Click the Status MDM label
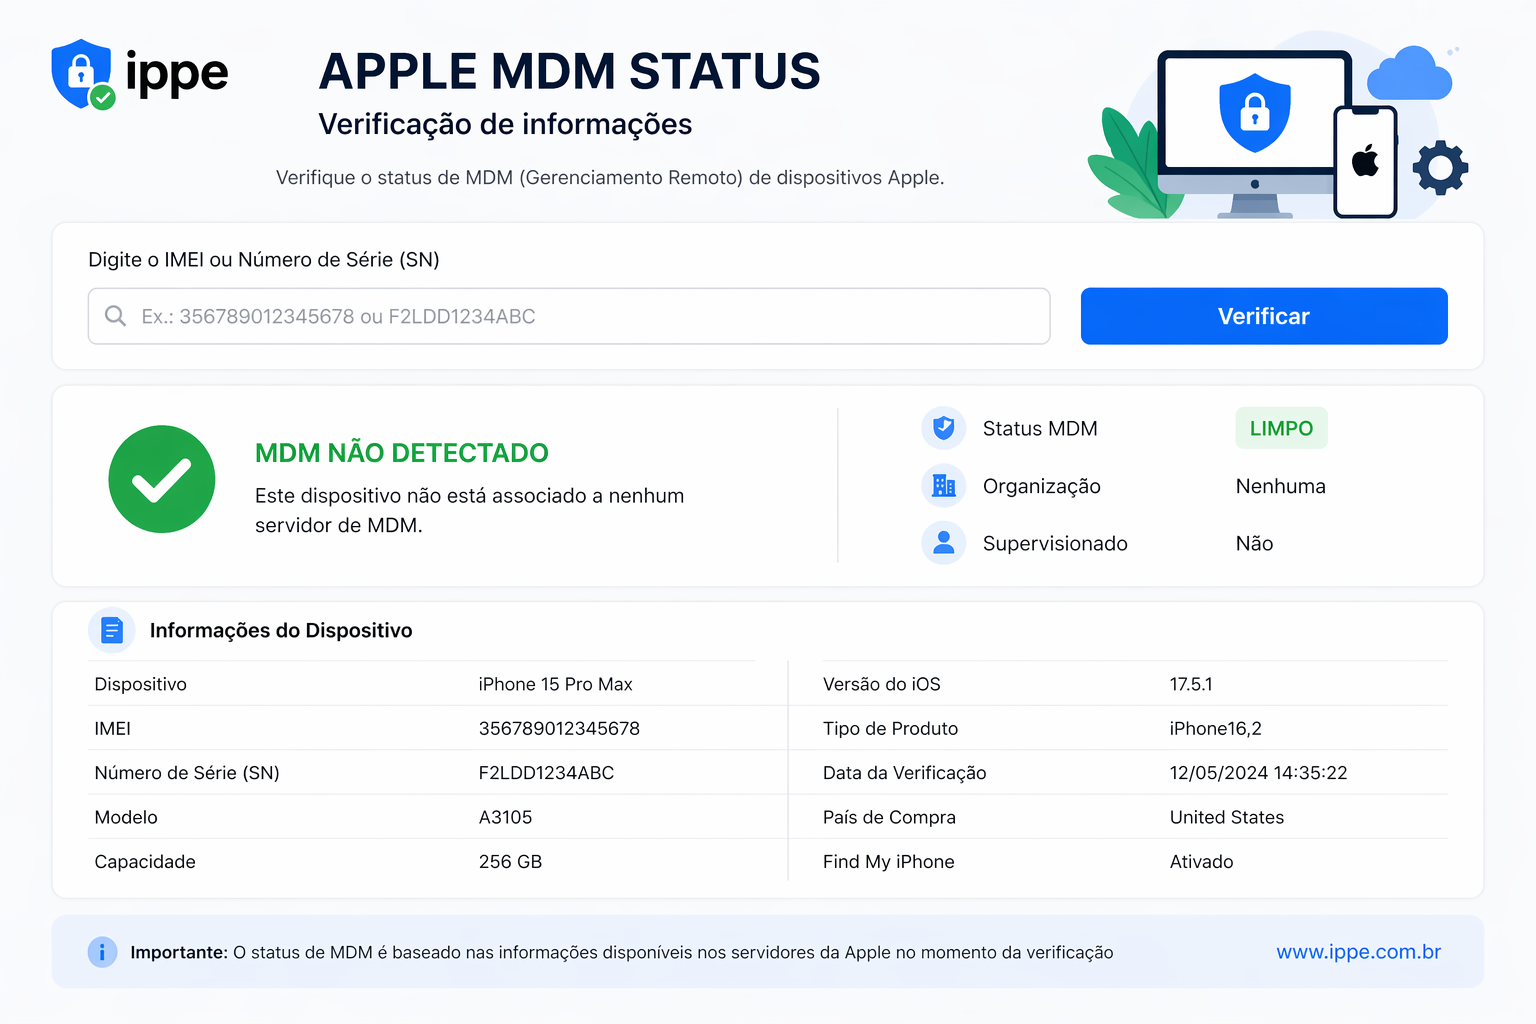Image resolution: width=1536 pixels, height=1024 pixels. [1040, 429]
